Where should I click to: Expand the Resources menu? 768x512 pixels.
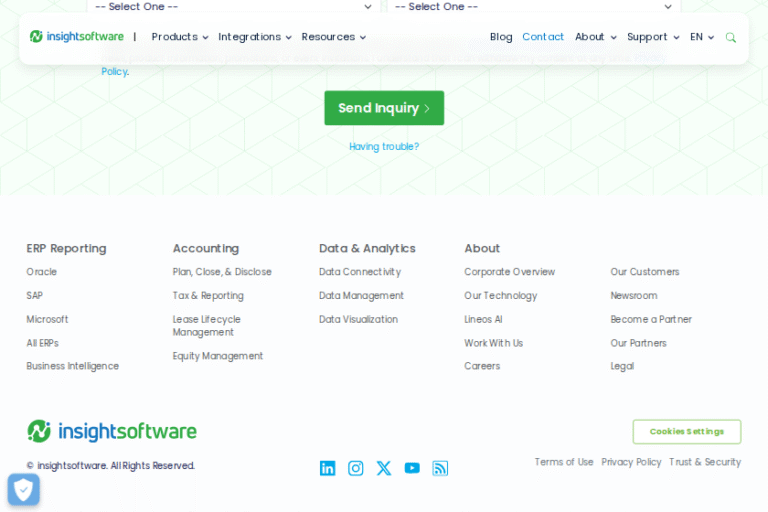click(x=334, y=37)
